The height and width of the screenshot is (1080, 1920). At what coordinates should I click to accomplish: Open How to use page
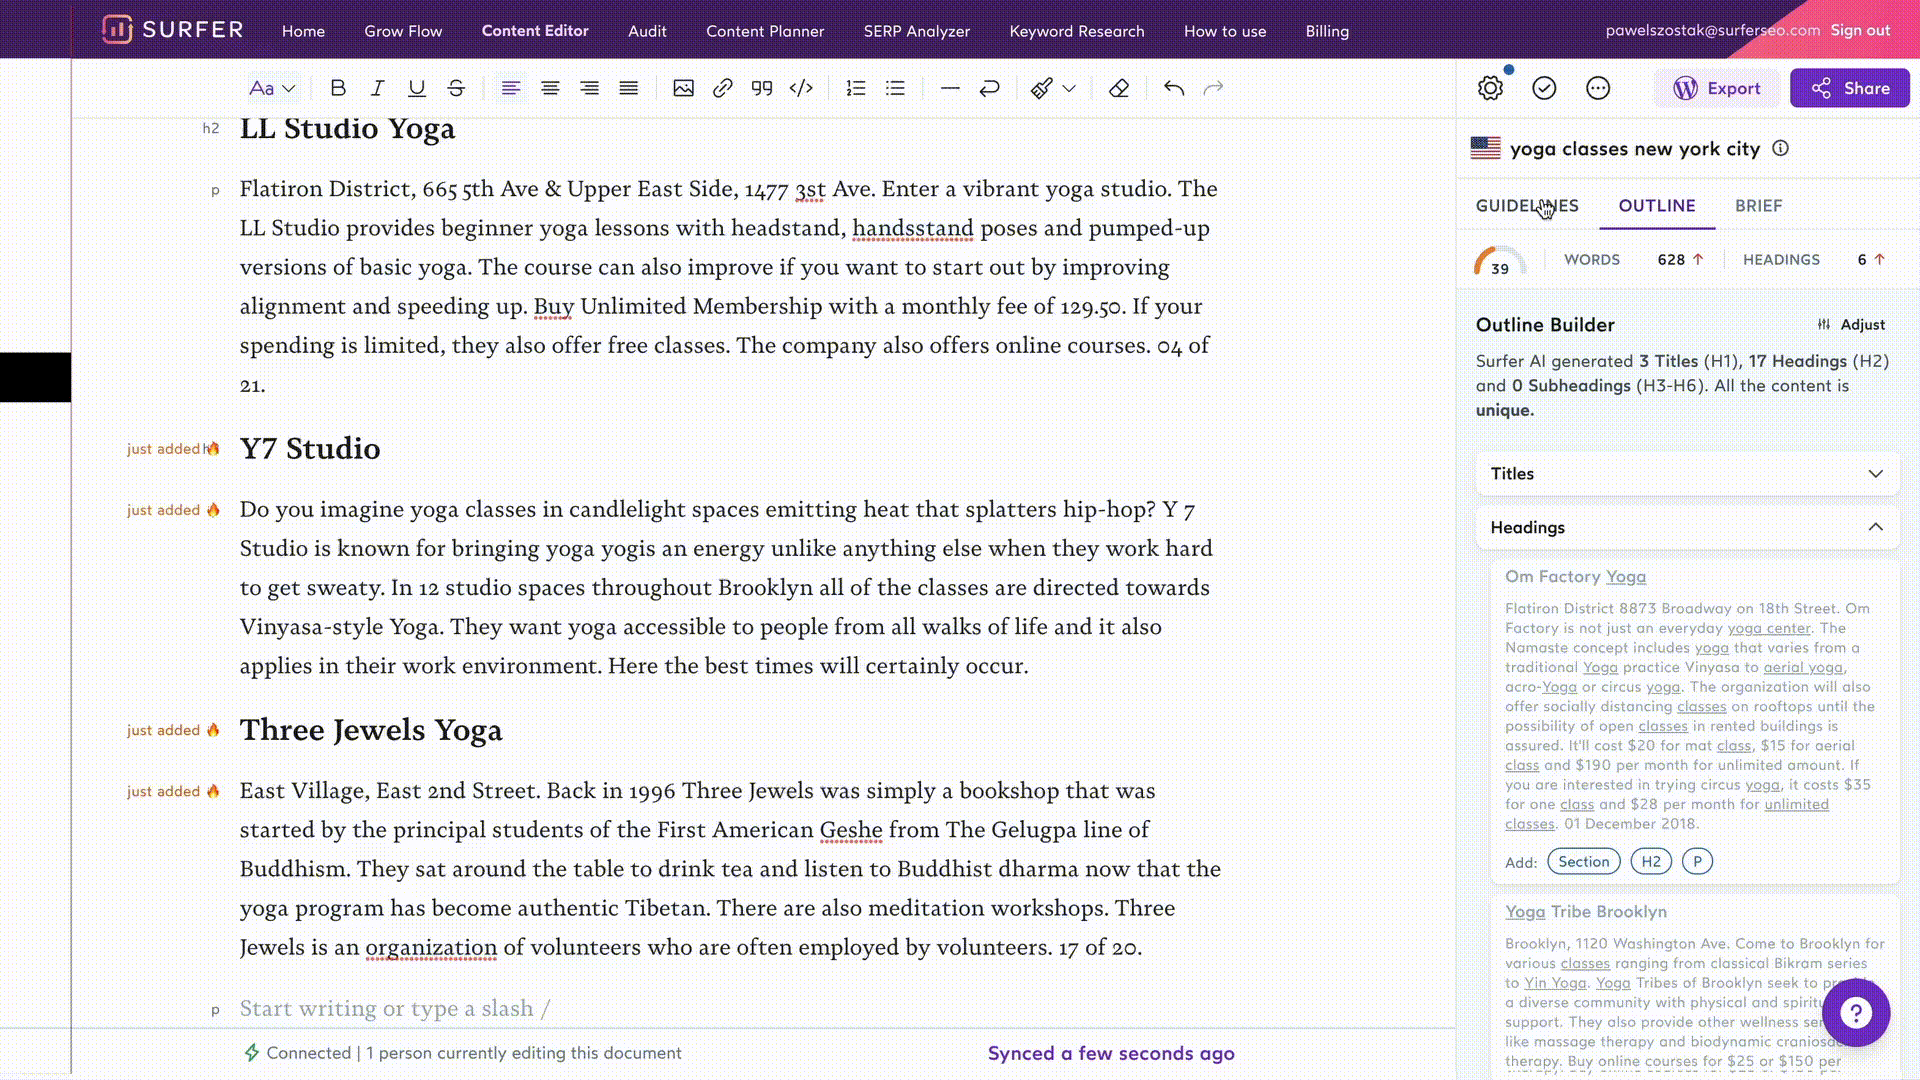1225,31
